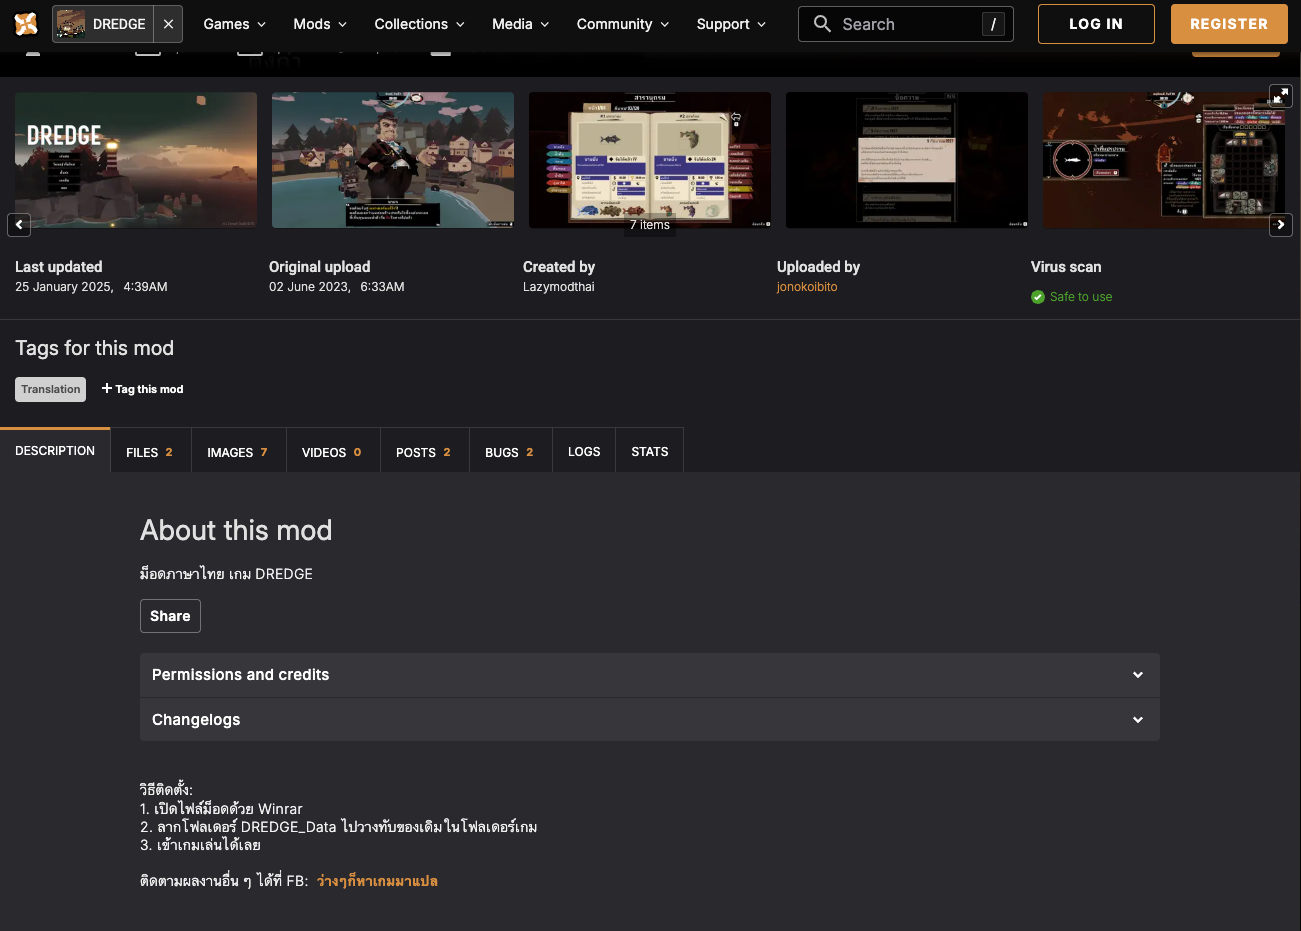The height and width of the screenshot is (931, 1301).
Task: Close the DREDGE game filter
Action: (x=168, y=24)
